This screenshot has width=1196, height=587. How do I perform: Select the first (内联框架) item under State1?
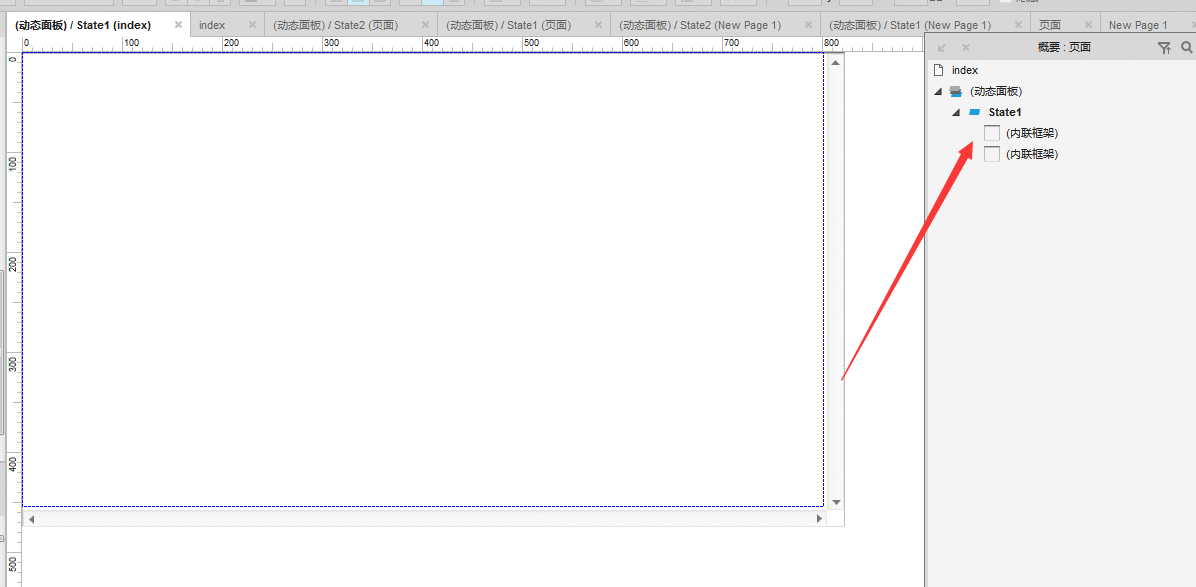1032,133
